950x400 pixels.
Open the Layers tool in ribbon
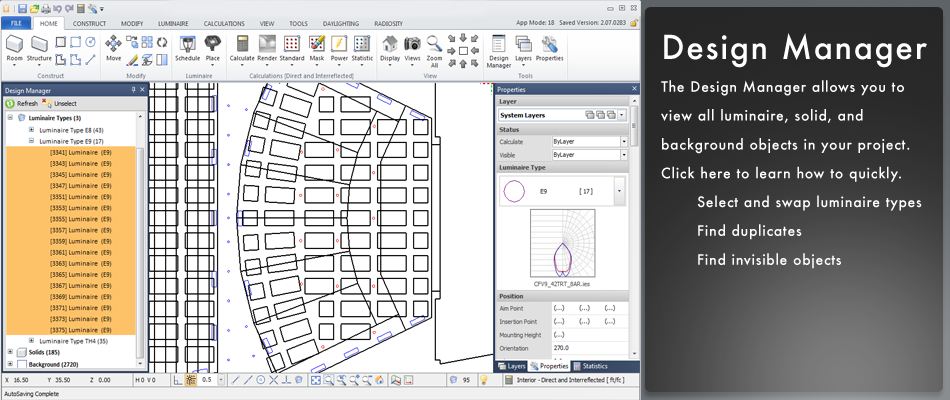(523, 48)
